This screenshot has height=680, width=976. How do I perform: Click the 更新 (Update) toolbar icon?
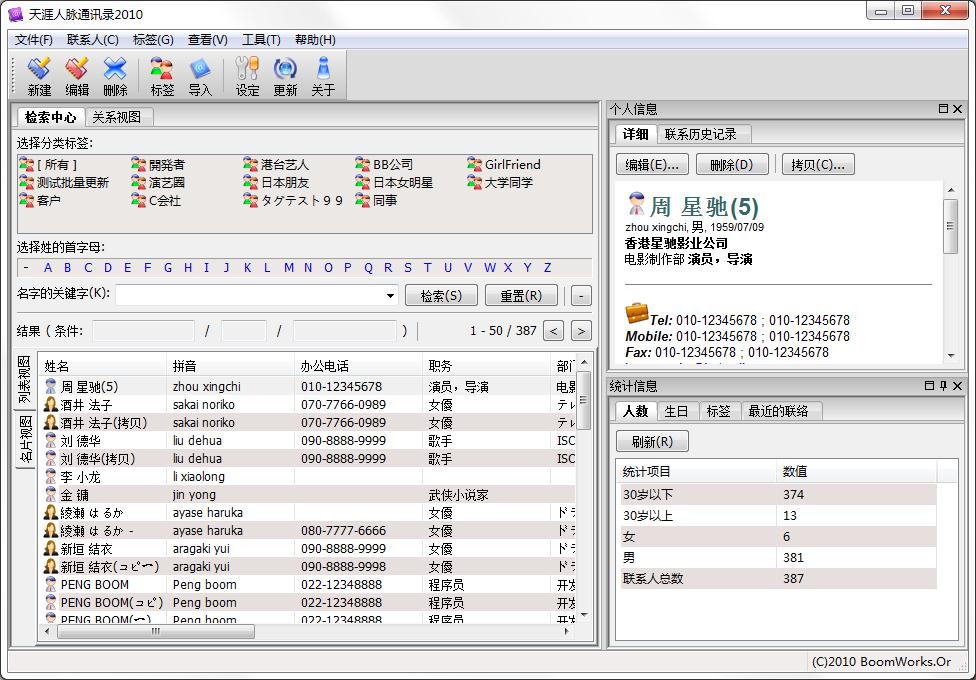(285, 76)
